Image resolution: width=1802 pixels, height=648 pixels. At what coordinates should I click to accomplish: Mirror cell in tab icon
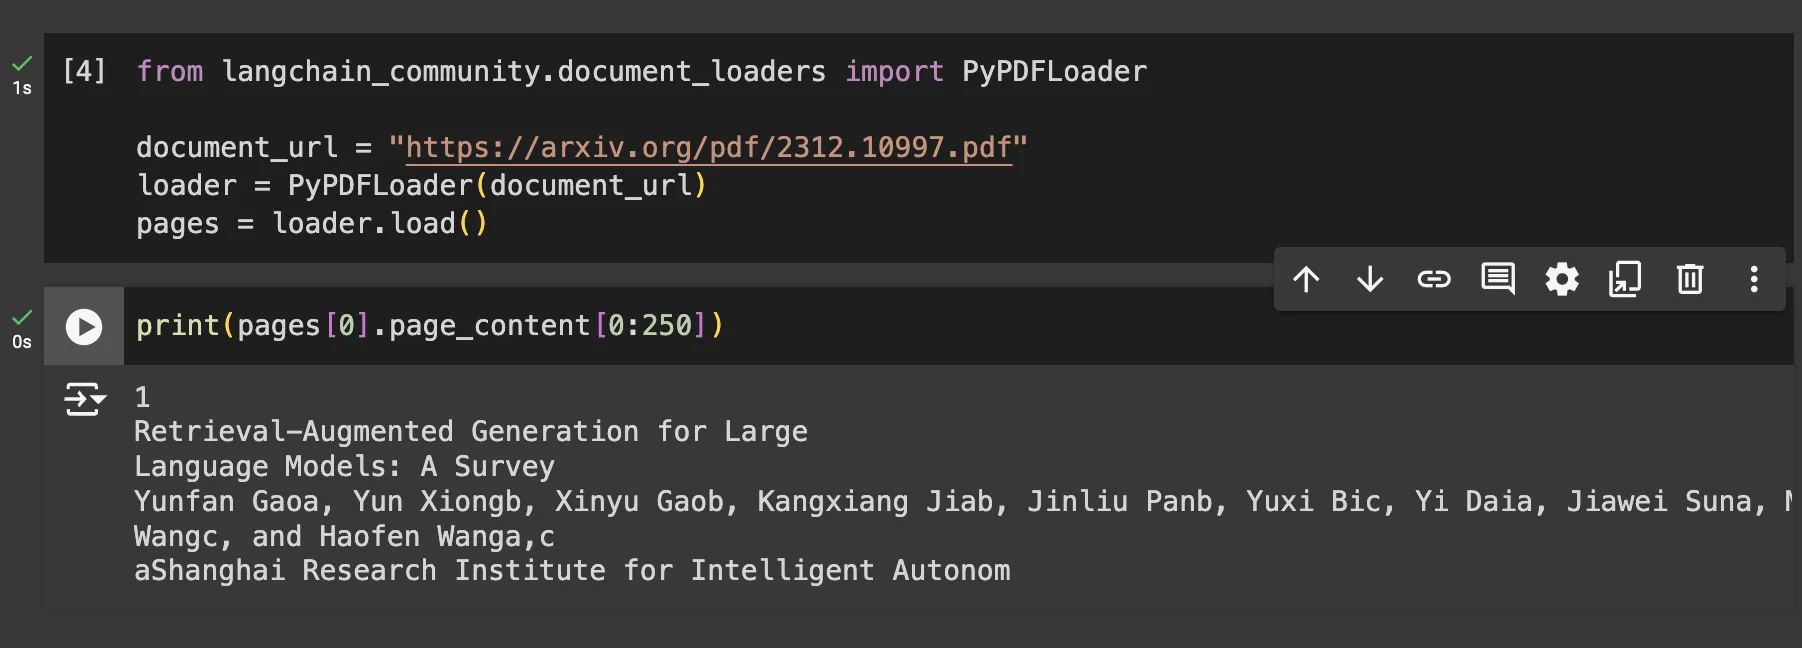click(1625, 279)
